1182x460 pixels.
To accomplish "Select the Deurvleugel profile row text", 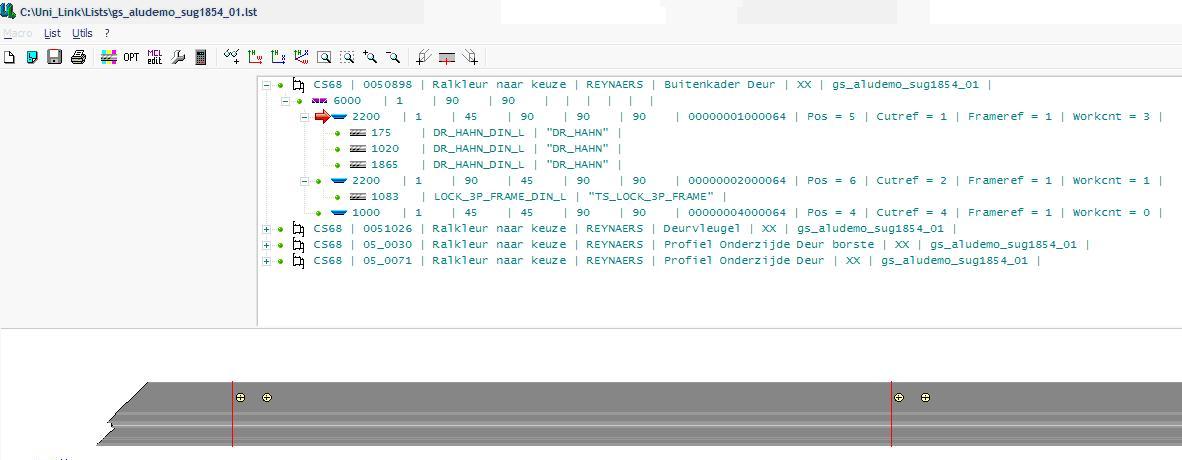I will click(x=635, y=228).
